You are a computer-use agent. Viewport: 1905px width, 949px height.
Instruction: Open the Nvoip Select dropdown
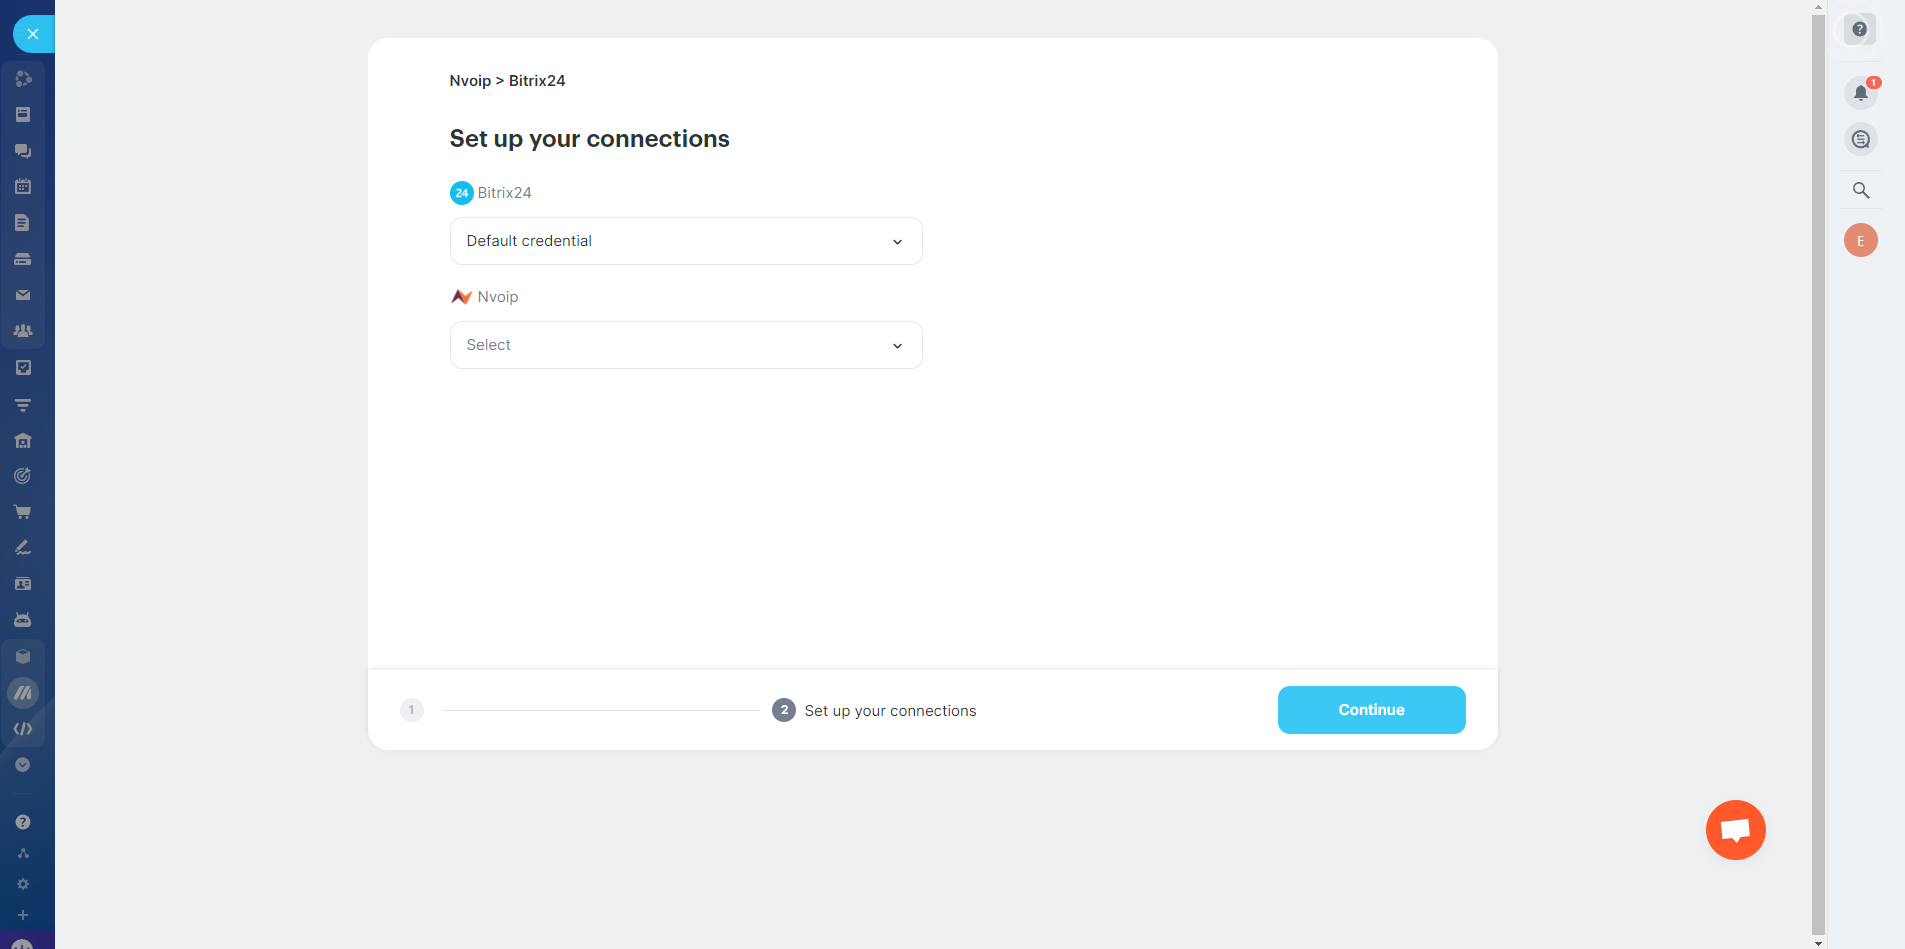tap(686, 345)
